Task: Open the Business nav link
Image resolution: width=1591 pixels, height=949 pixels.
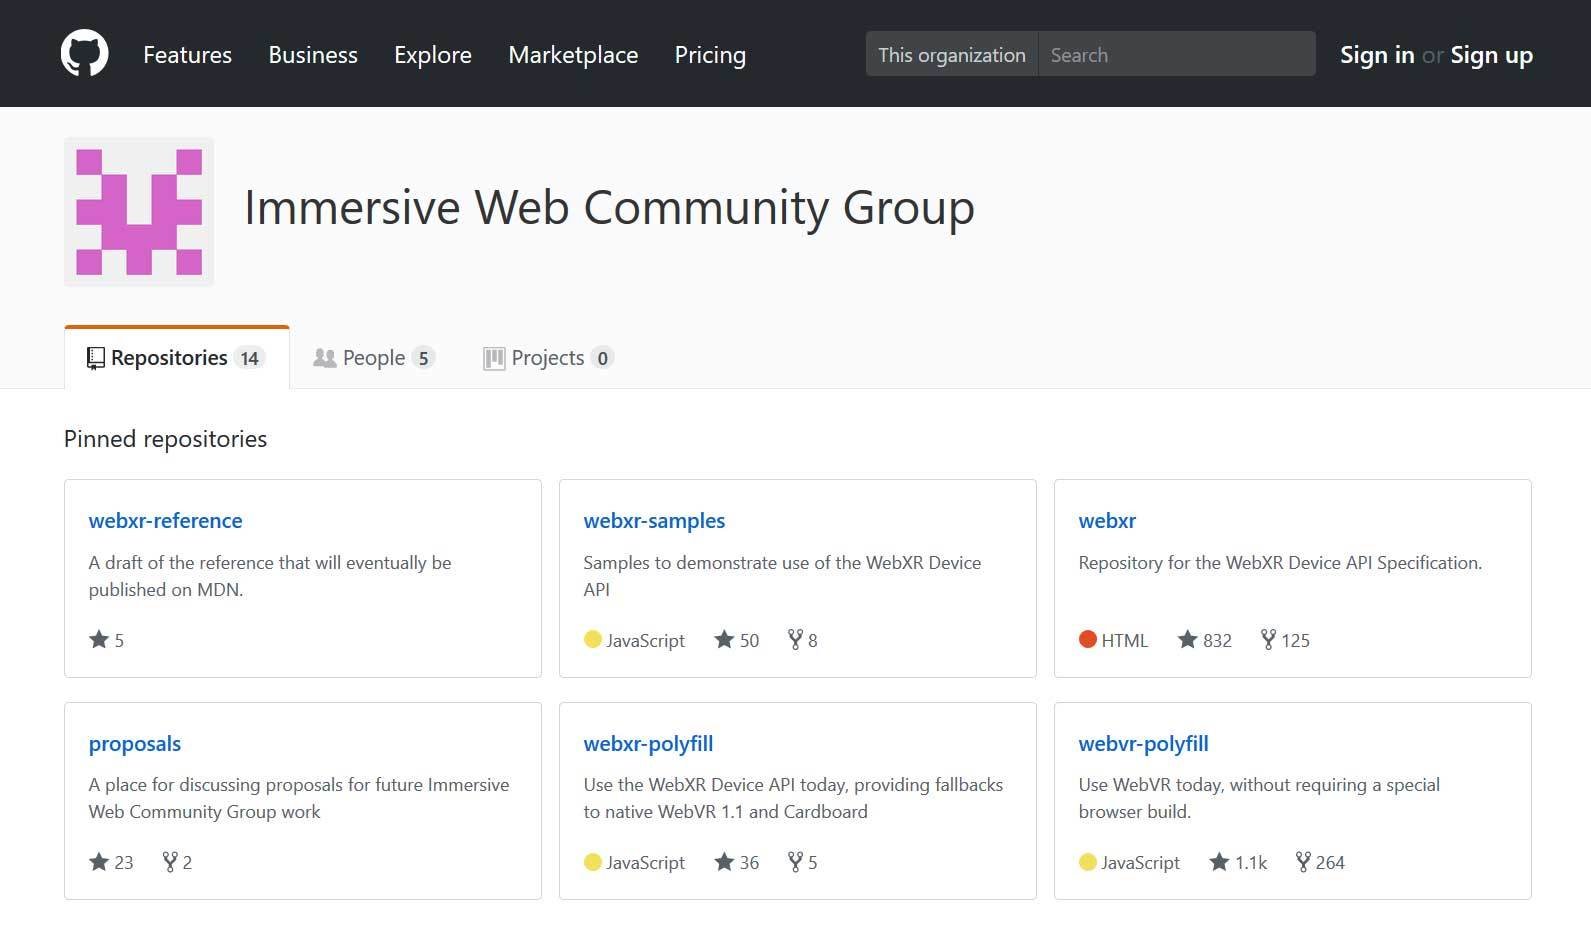Action: [x=313, y=55]
